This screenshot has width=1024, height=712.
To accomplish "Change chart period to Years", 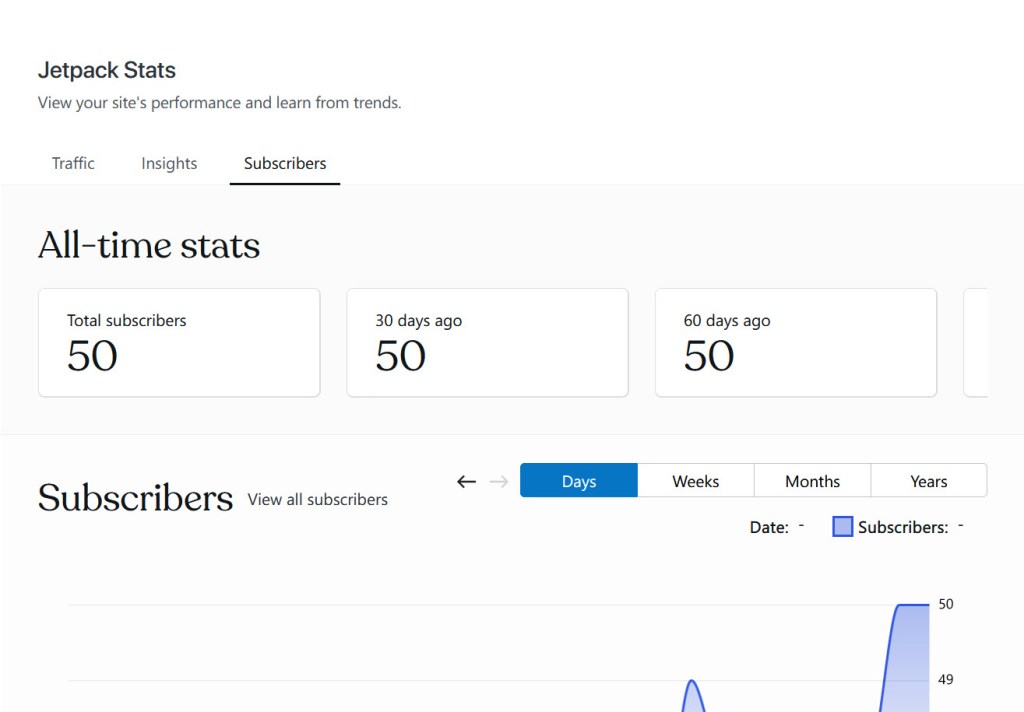I will pyautogui.click(x=928, y=481).
